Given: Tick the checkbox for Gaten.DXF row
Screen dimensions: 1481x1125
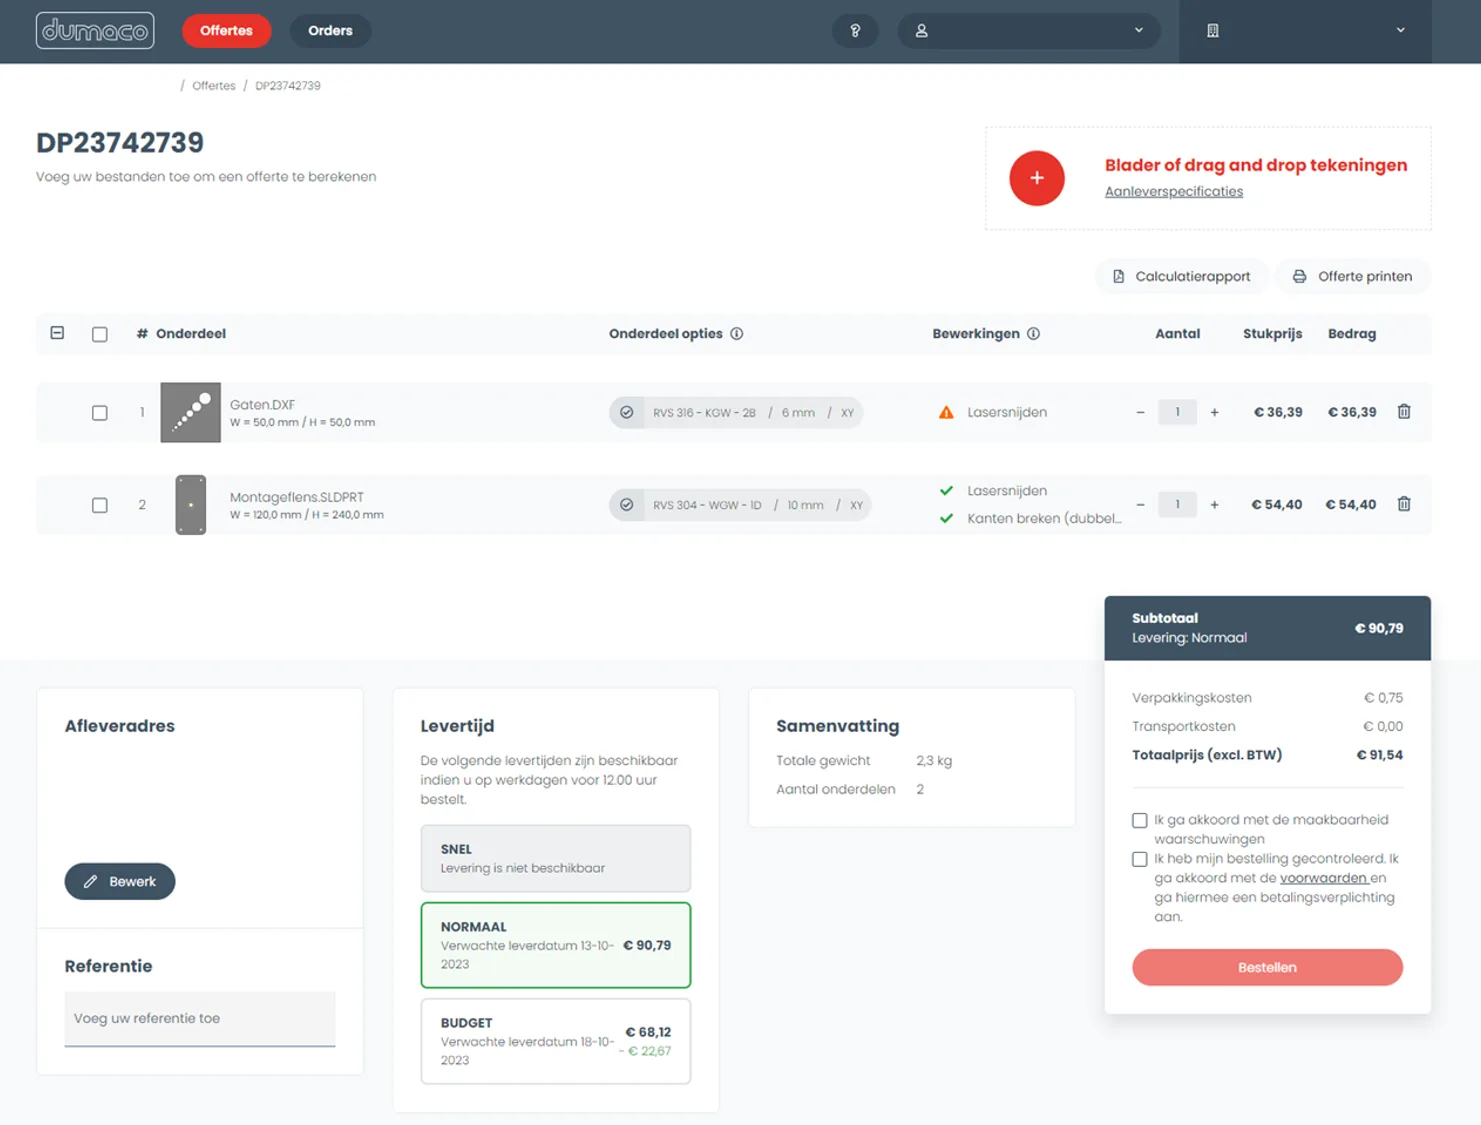Looking at the screenshot, I should click(100, 413).
